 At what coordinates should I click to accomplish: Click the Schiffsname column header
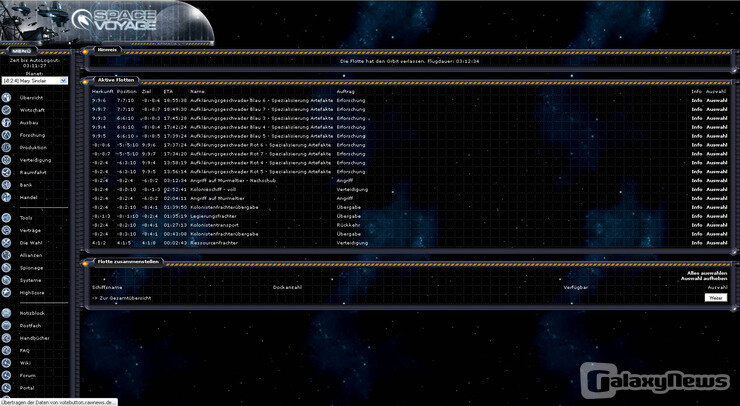point(107,287)
